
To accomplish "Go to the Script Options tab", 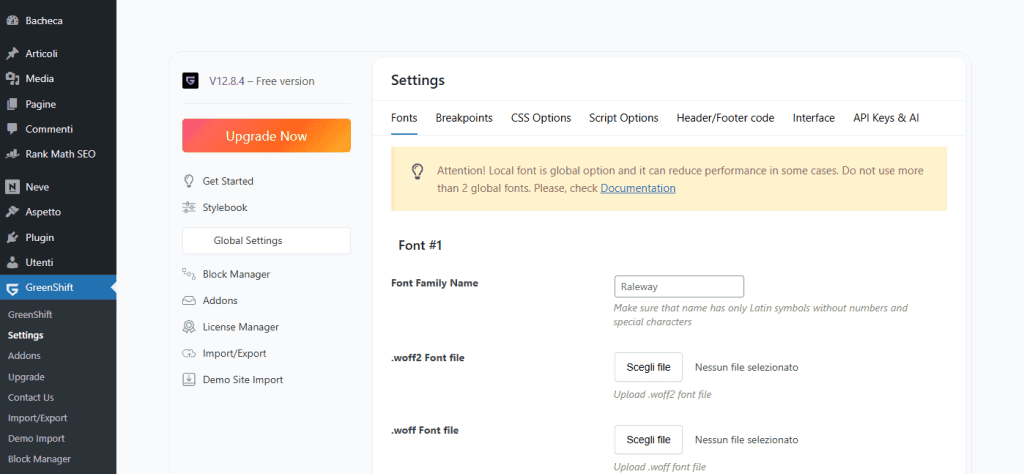I will coord(624,118).
